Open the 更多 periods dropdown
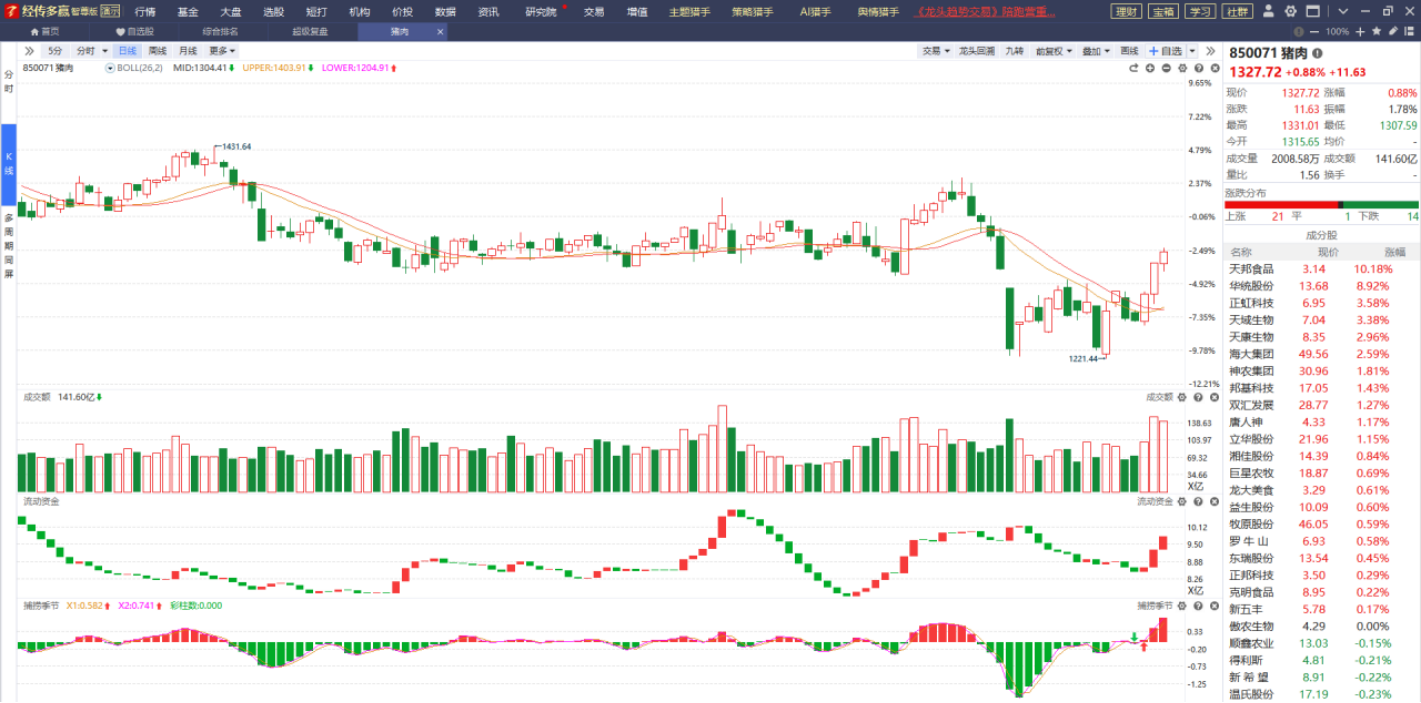This screenshot has height=703, width=1421. coord(222,50)
